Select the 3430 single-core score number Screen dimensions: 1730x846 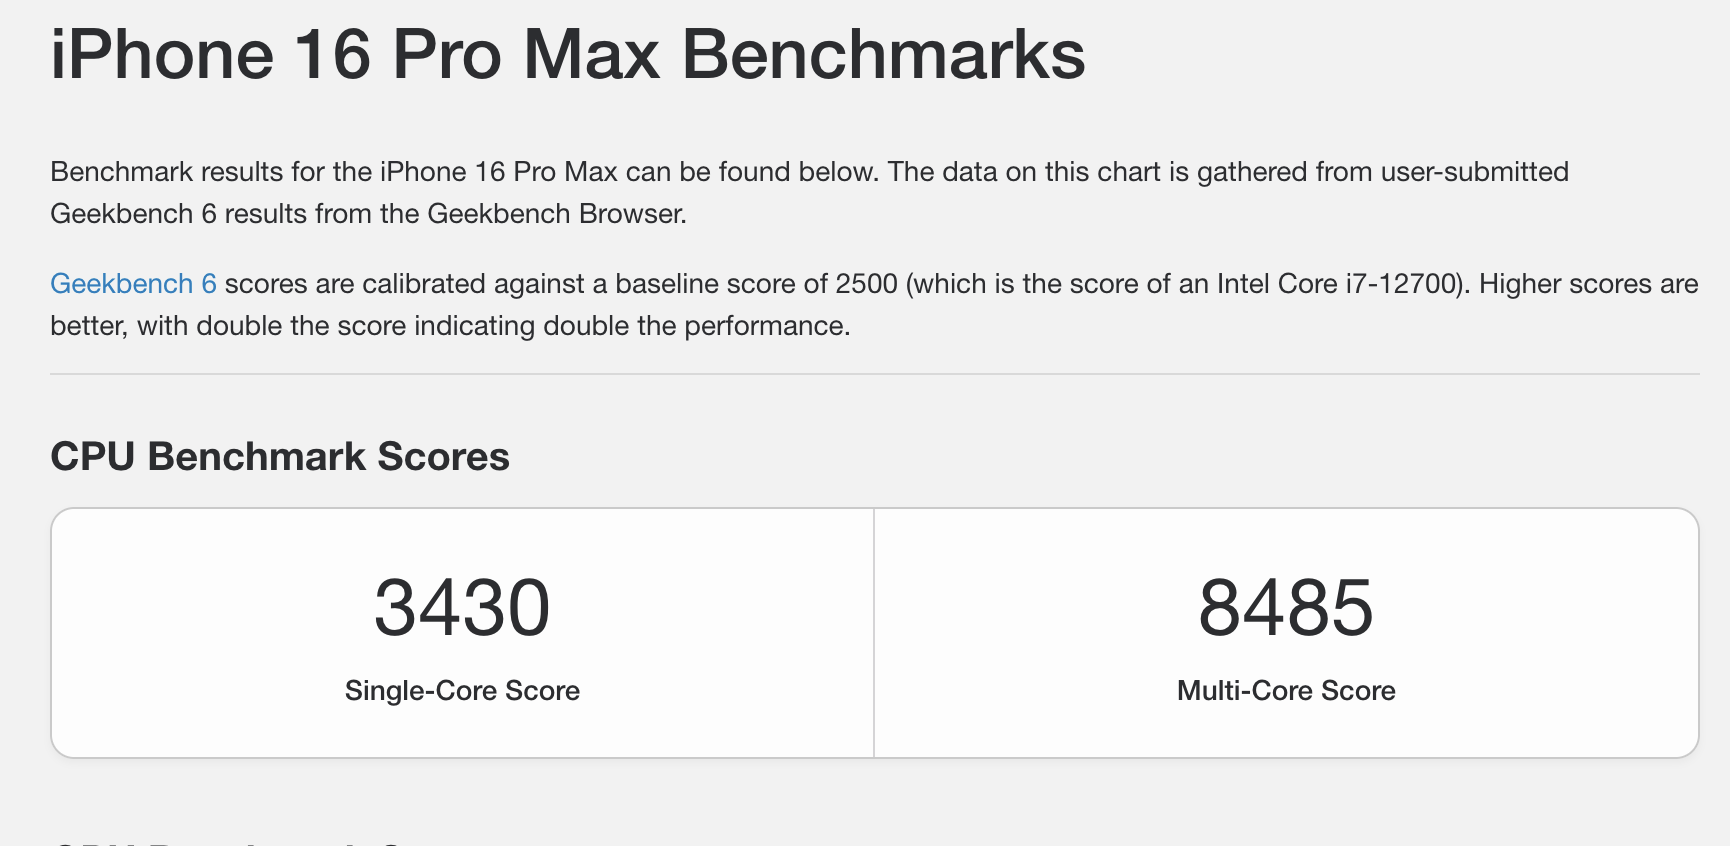click(462, 608)
